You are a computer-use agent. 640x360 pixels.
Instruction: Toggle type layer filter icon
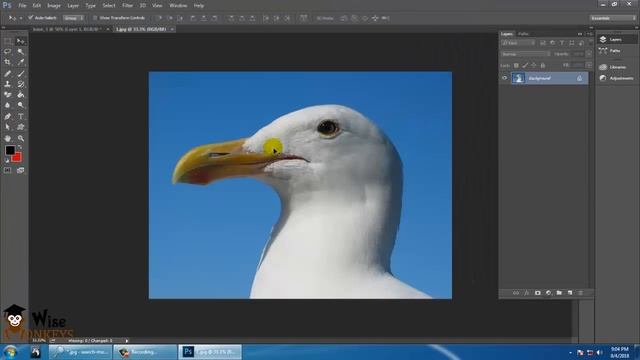tap(562, 43)
